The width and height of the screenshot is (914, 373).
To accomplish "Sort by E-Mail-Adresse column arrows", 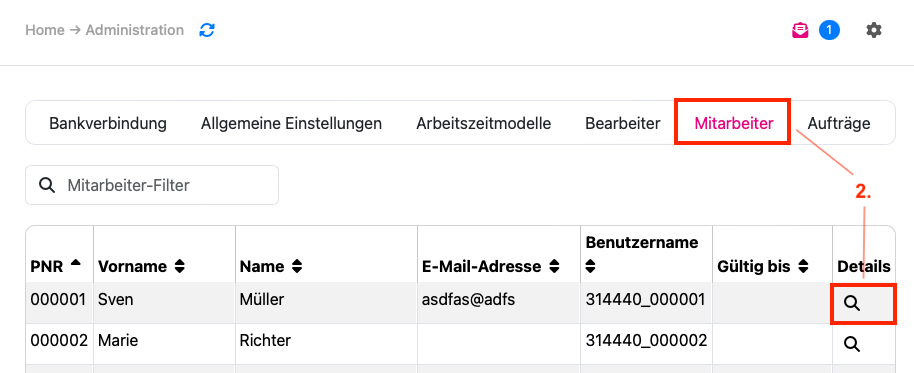I will pyautogui.click(x=554, y=267).
